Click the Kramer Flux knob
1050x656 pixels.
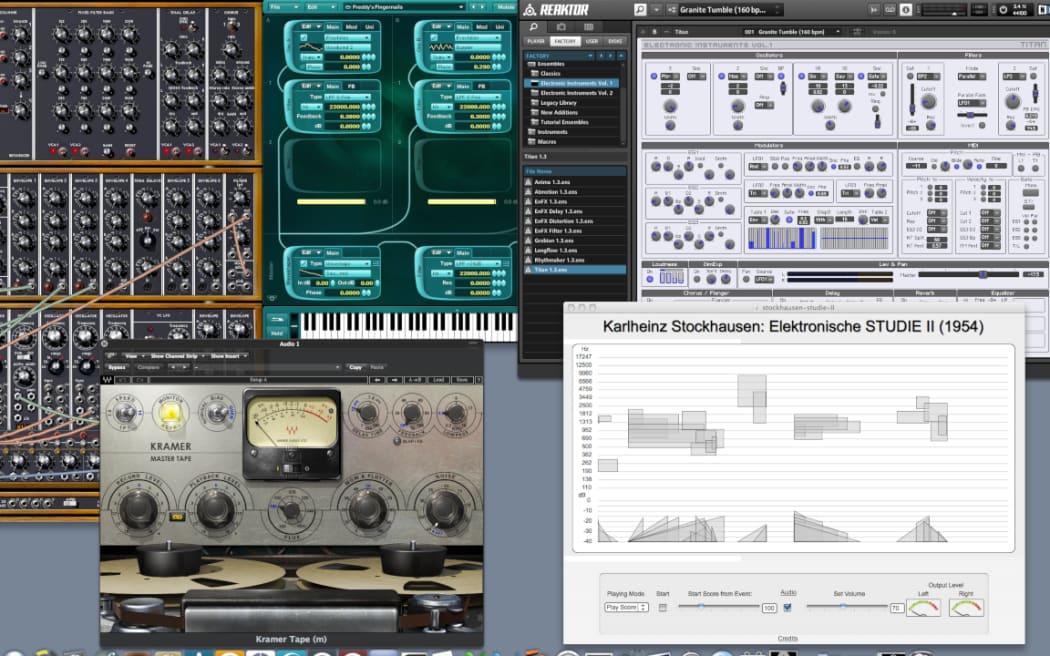[x=291, y=511]
